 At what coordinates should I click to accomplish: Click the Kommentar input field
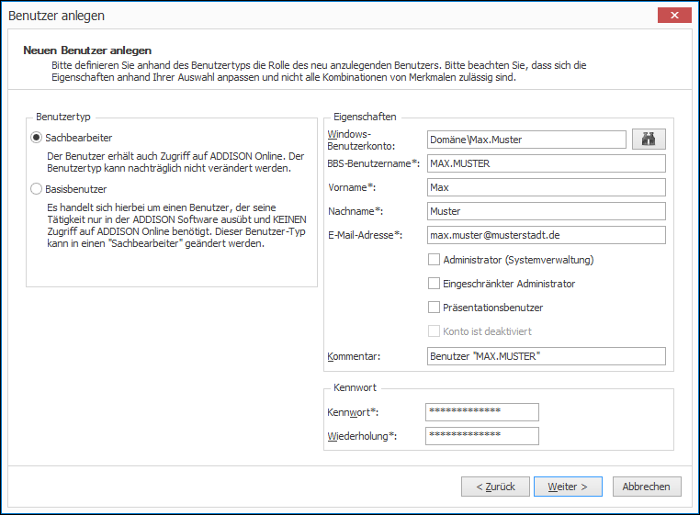tap(546, 356)
